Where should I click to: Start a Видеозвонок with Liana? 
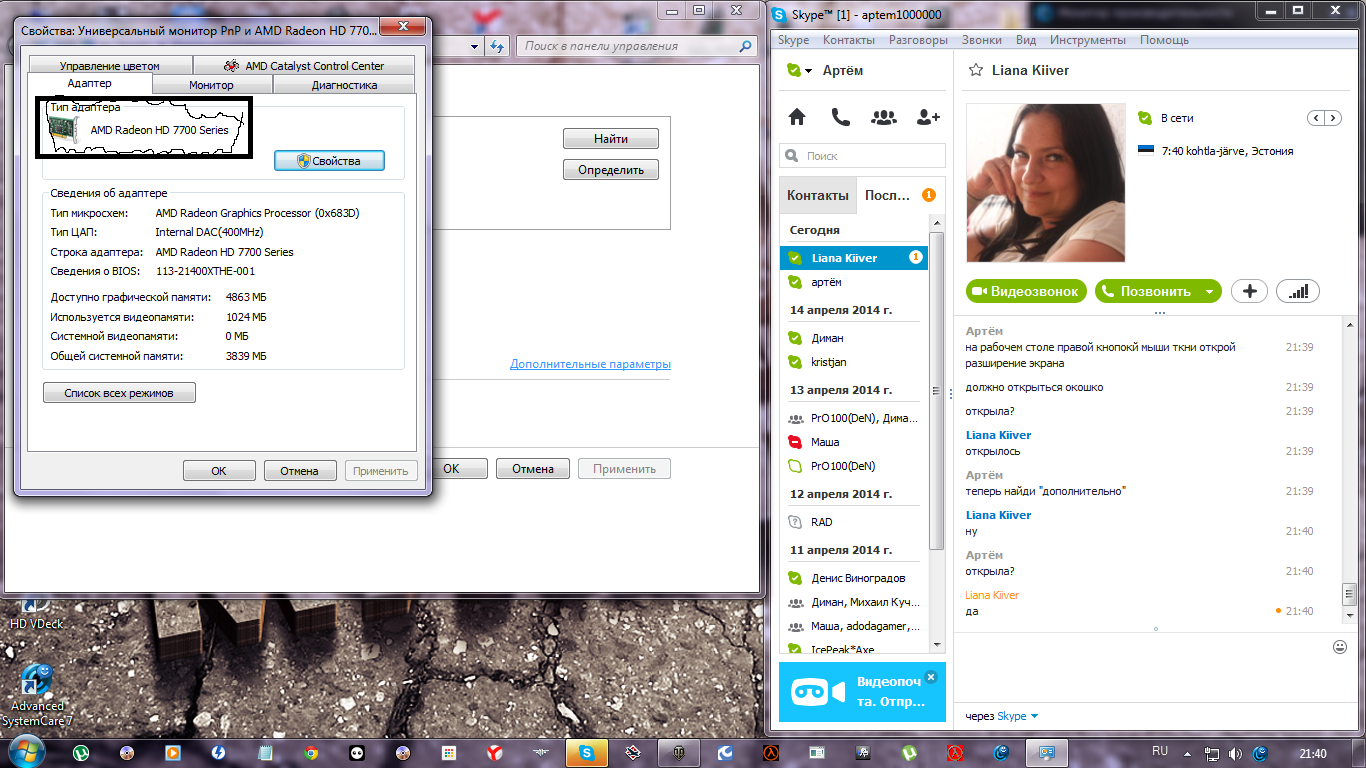pos(1026,291)
